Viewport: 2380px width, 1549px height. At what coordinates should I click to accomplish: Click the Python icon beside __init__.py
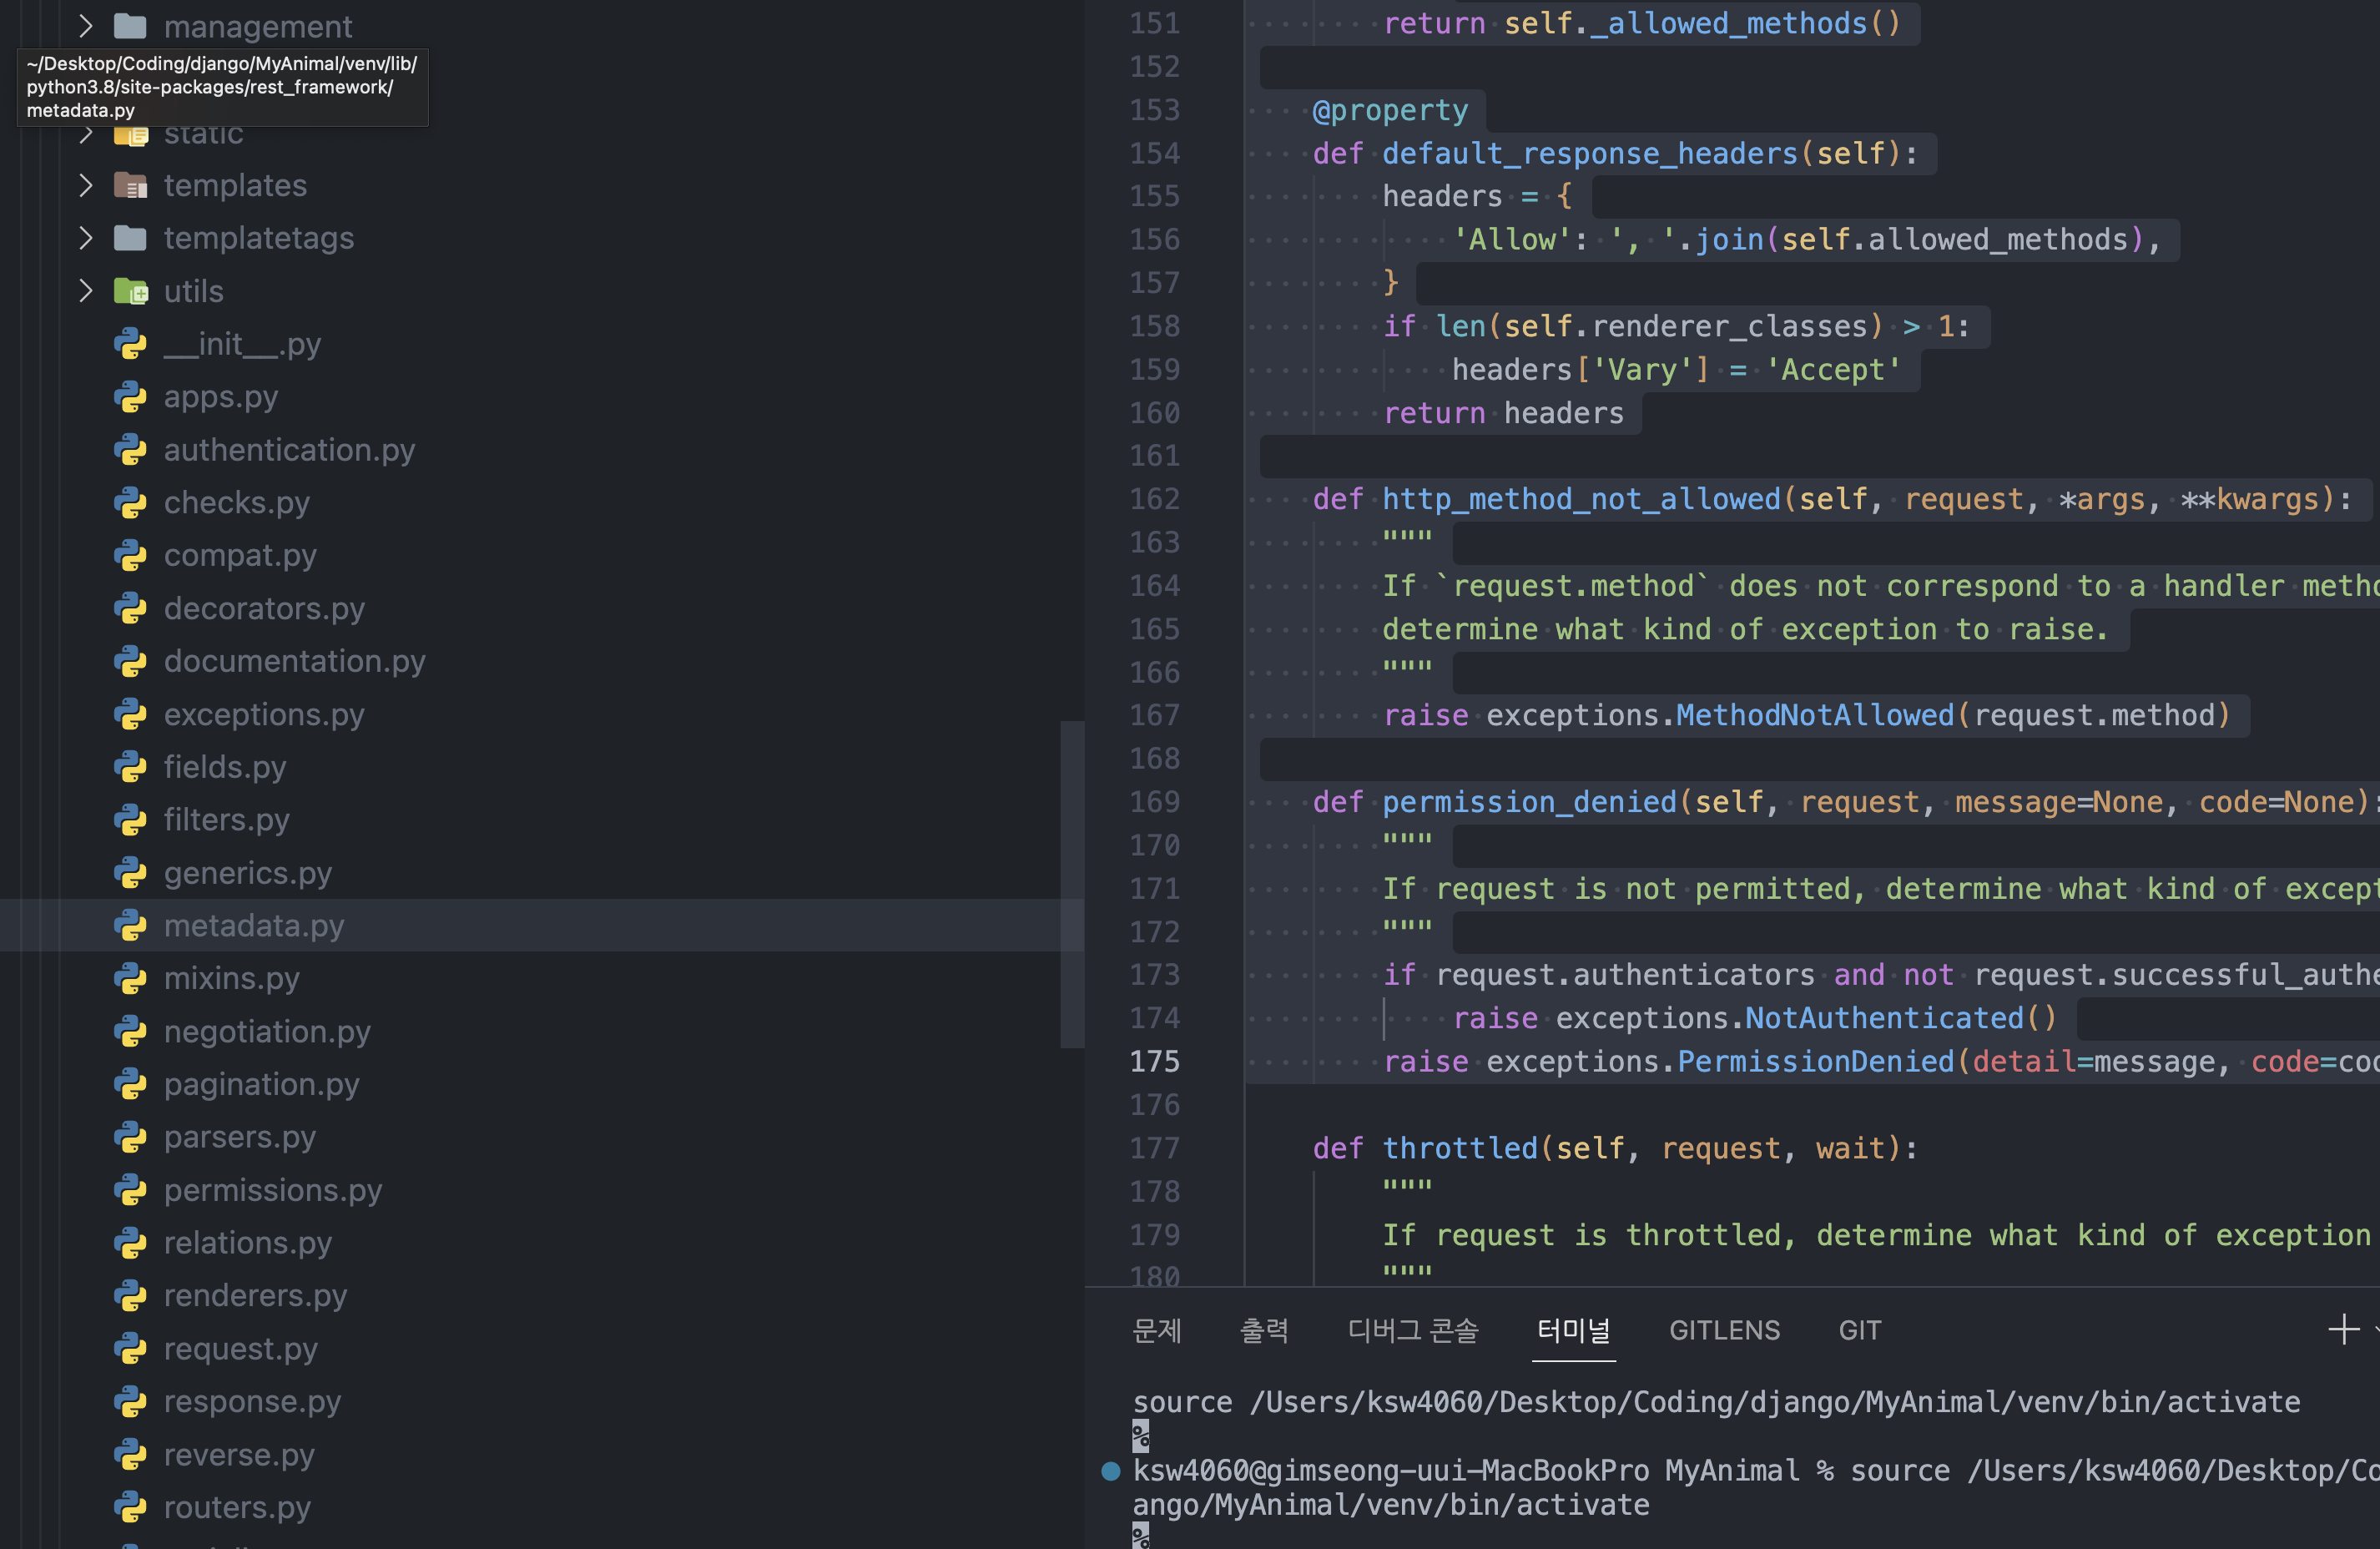tap(130, 344)
